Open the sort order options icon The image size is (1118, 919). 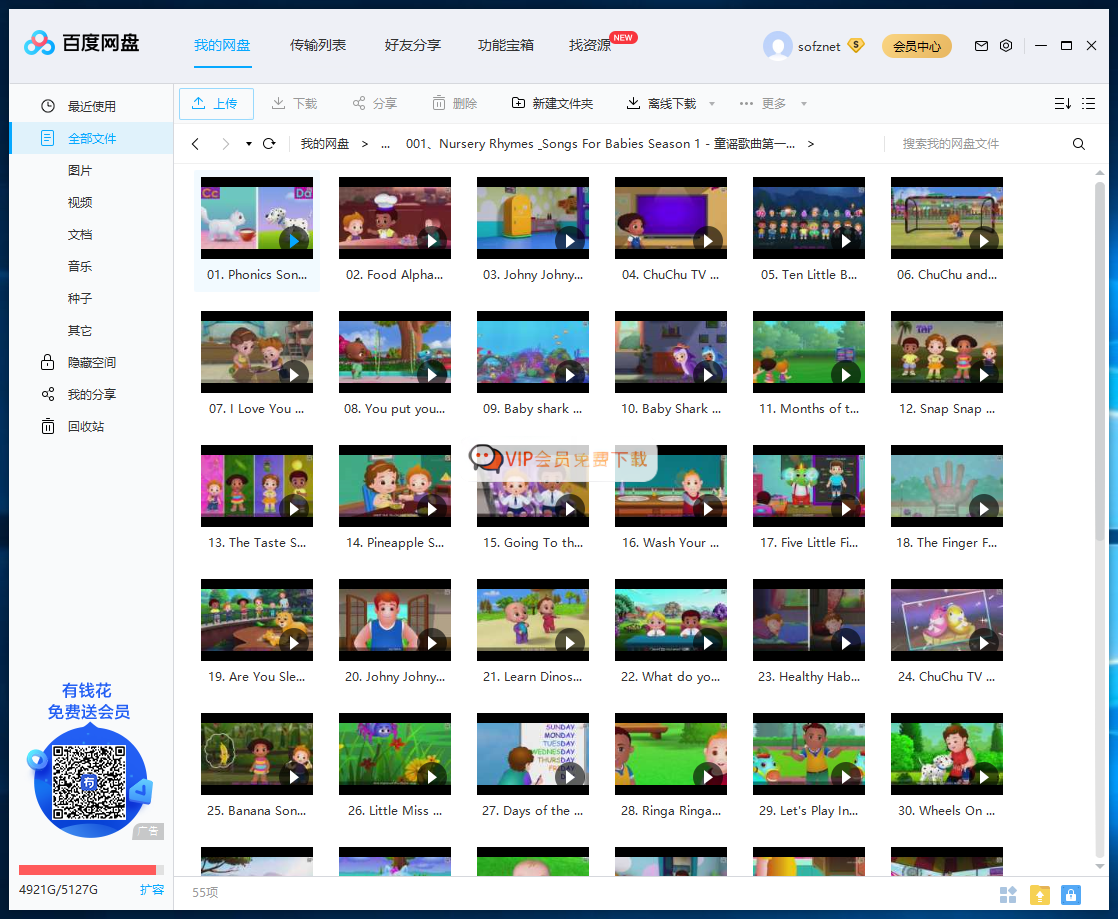click(x=1062, y=103)
